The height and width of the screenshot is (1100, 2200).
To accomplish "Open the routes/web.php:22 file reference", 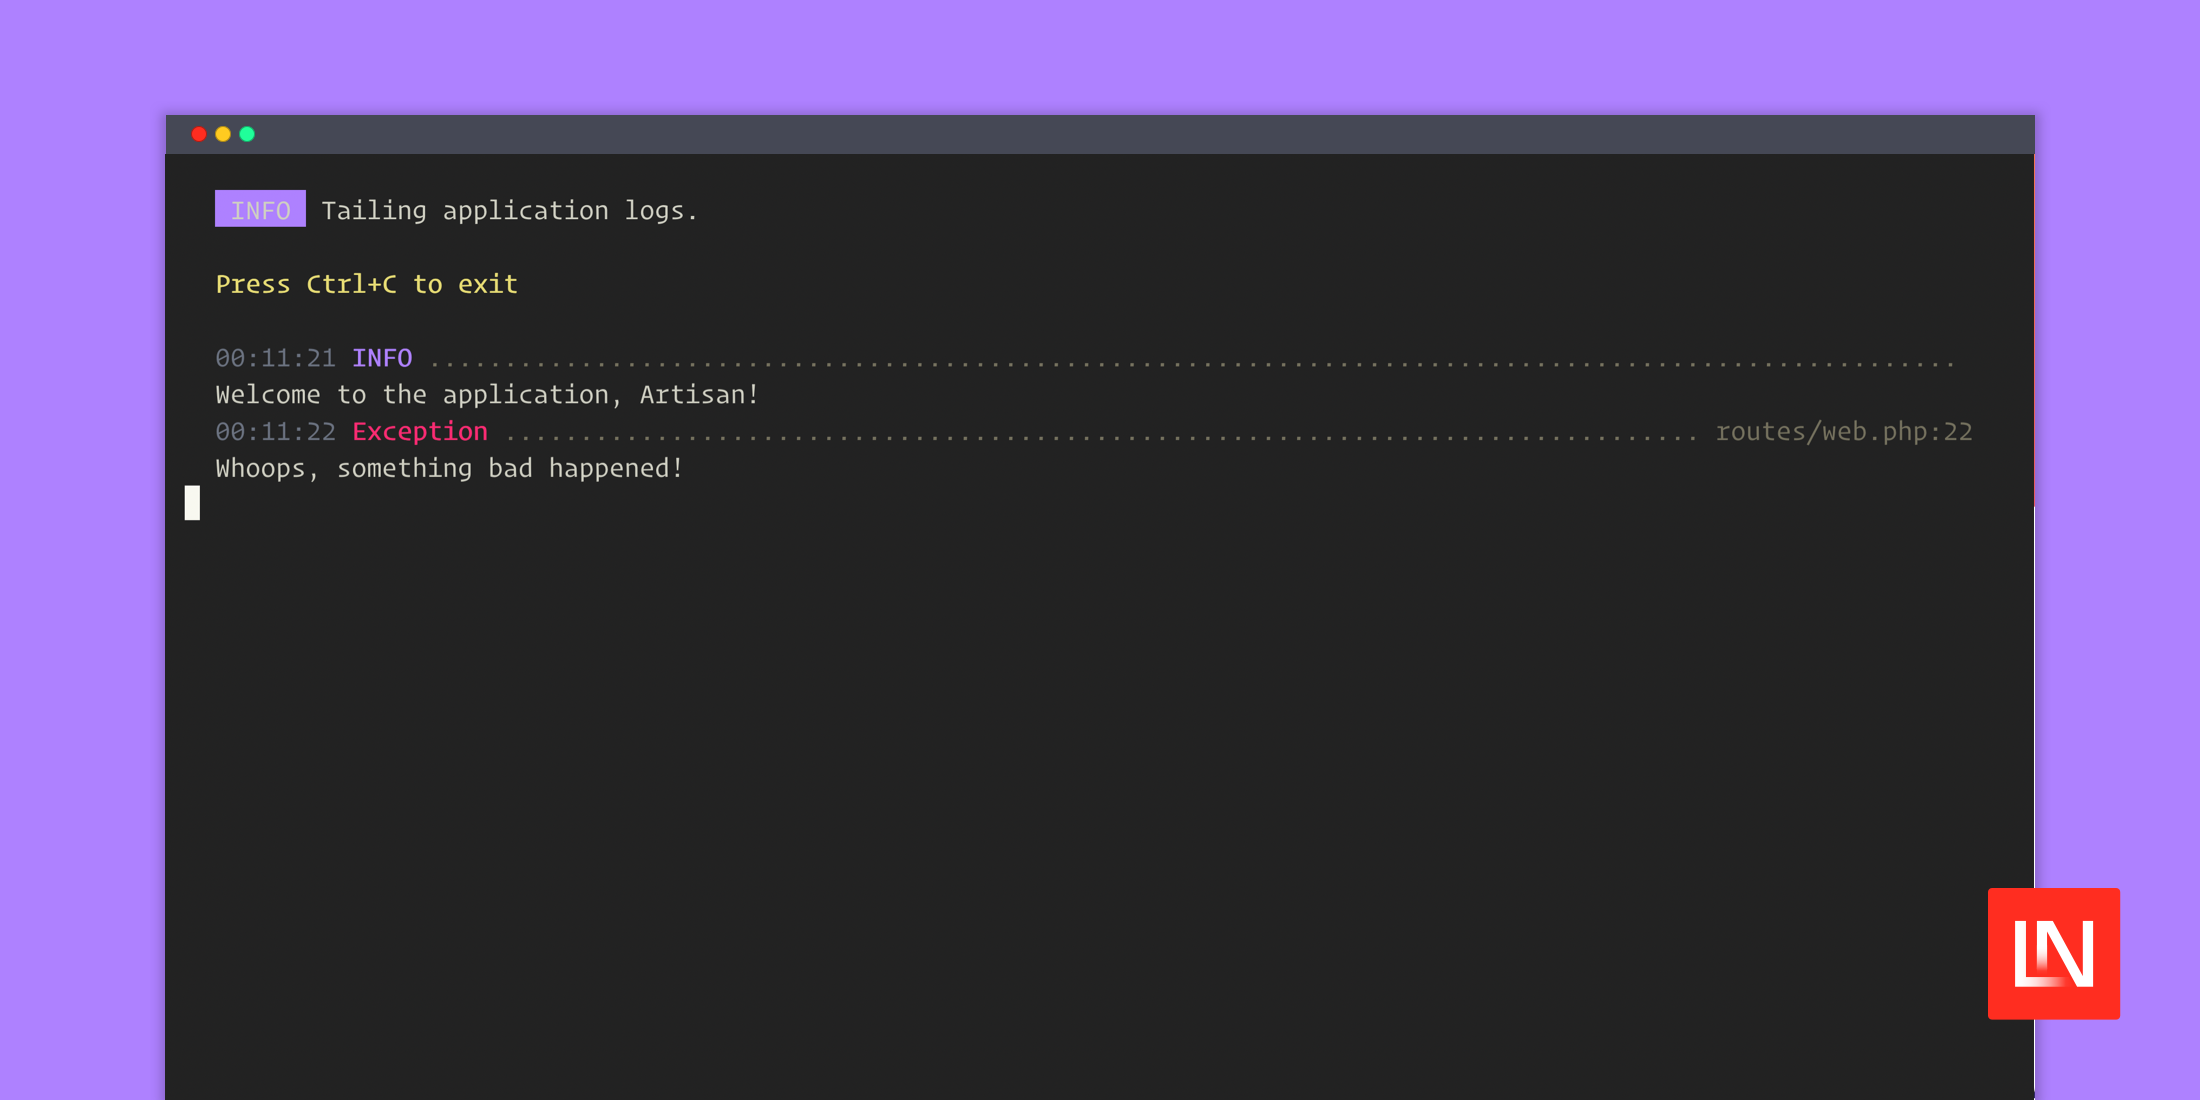I will pyautogui.click(x=1843, y=431).
